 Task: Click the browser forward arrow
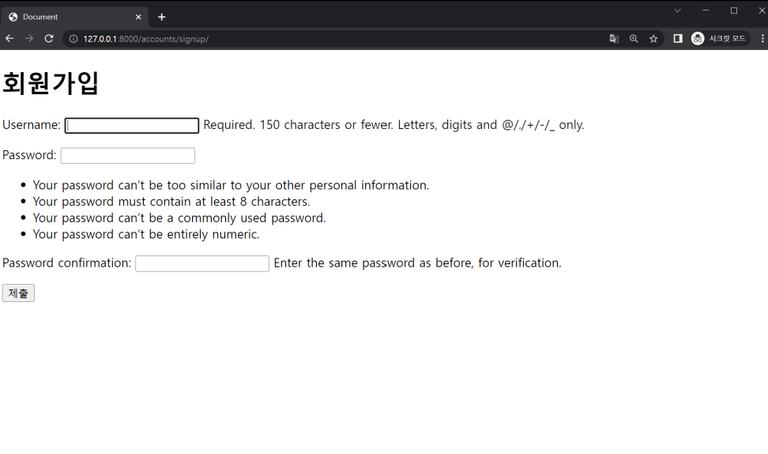tap(29, 39)
